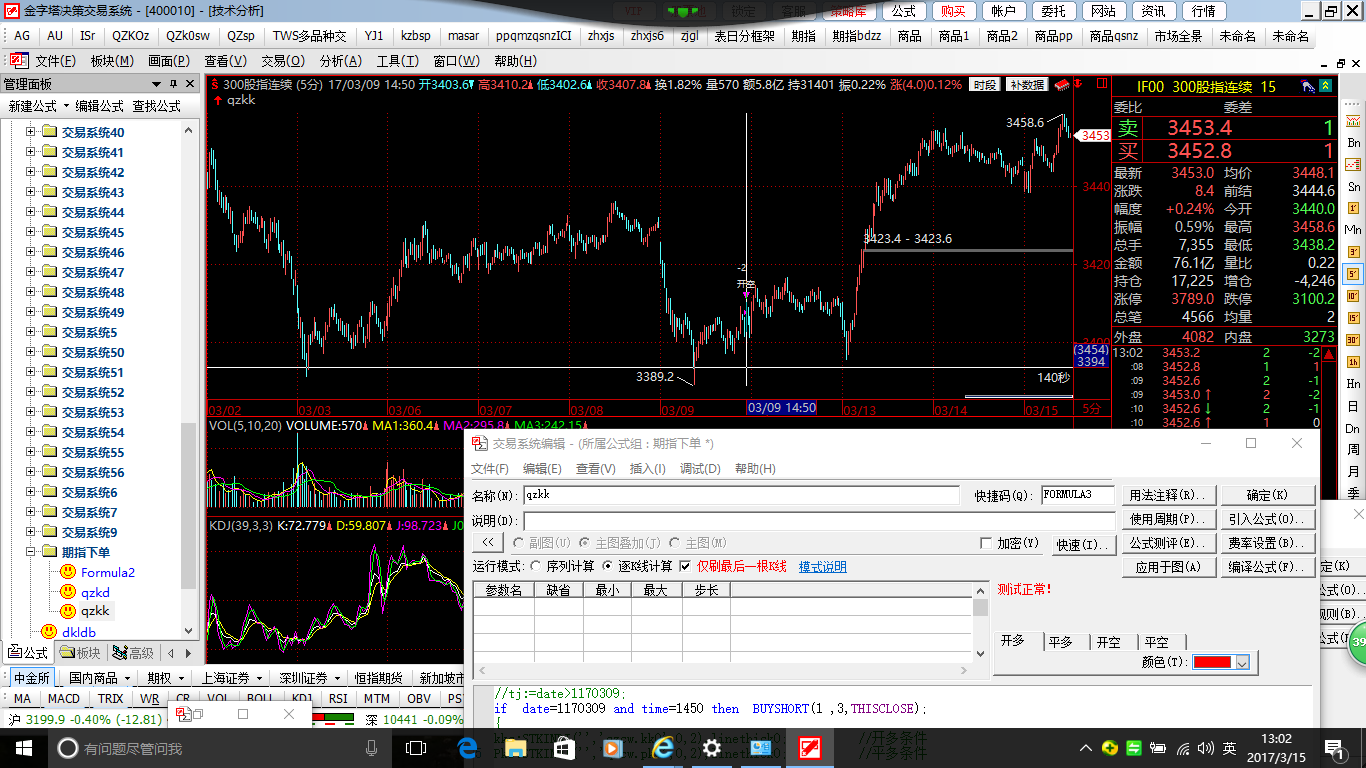Select the 15-minute period icon

1353,317
